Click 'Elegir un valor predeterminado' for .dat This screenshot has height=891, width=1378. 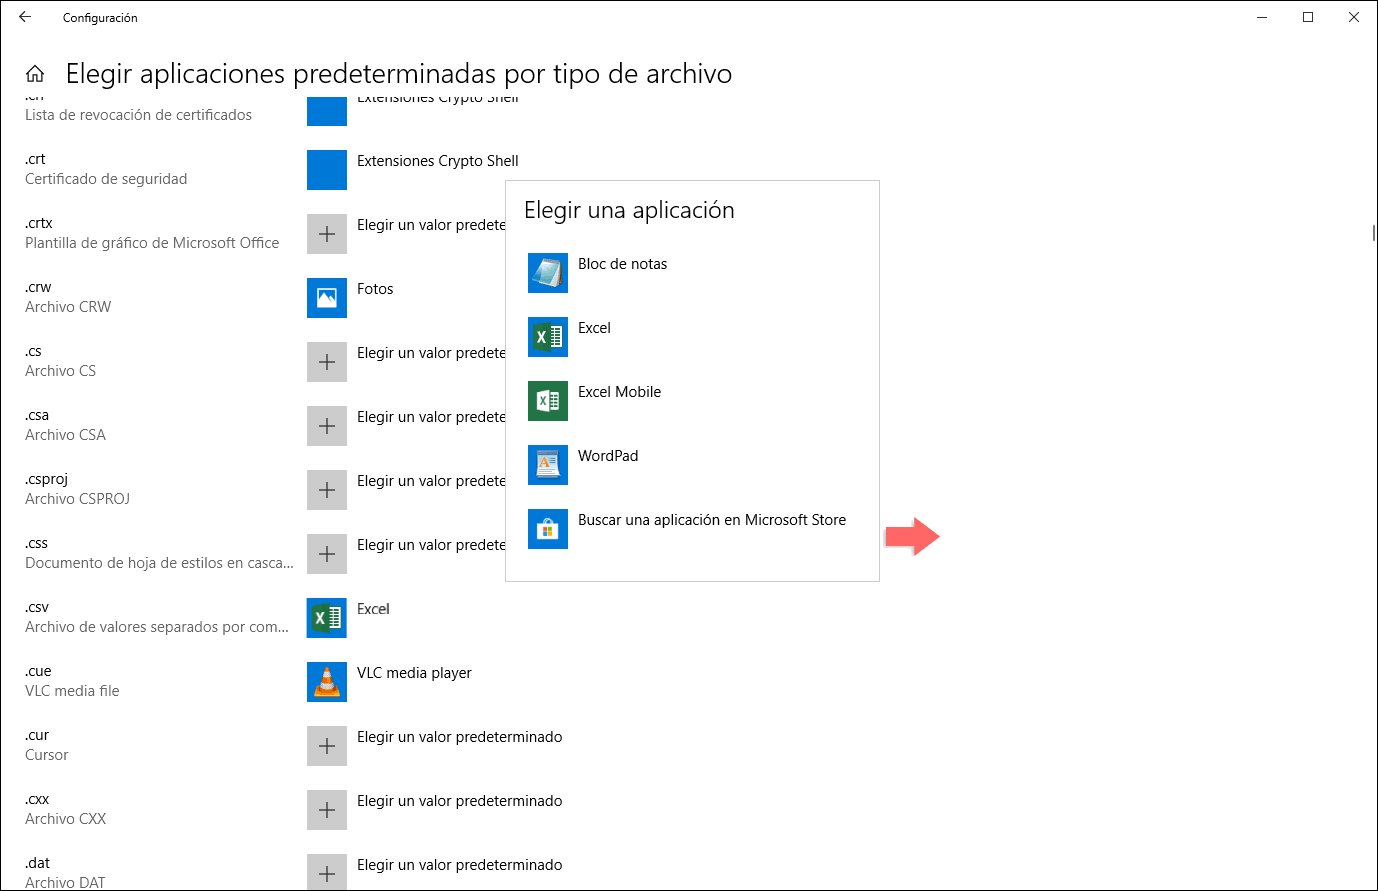point(460,865)
